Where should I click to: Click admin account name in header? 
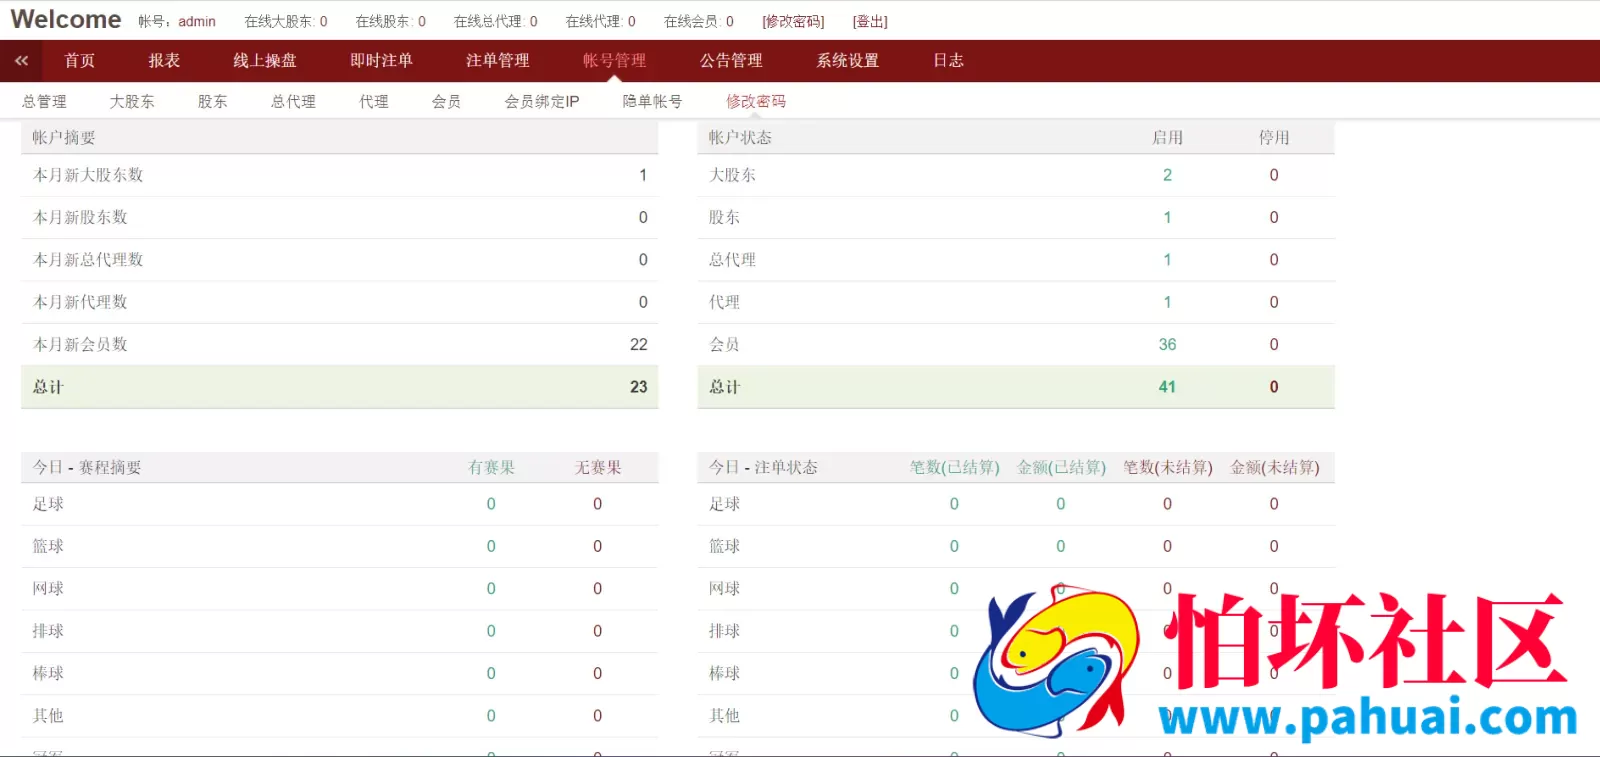click(197, 21)
